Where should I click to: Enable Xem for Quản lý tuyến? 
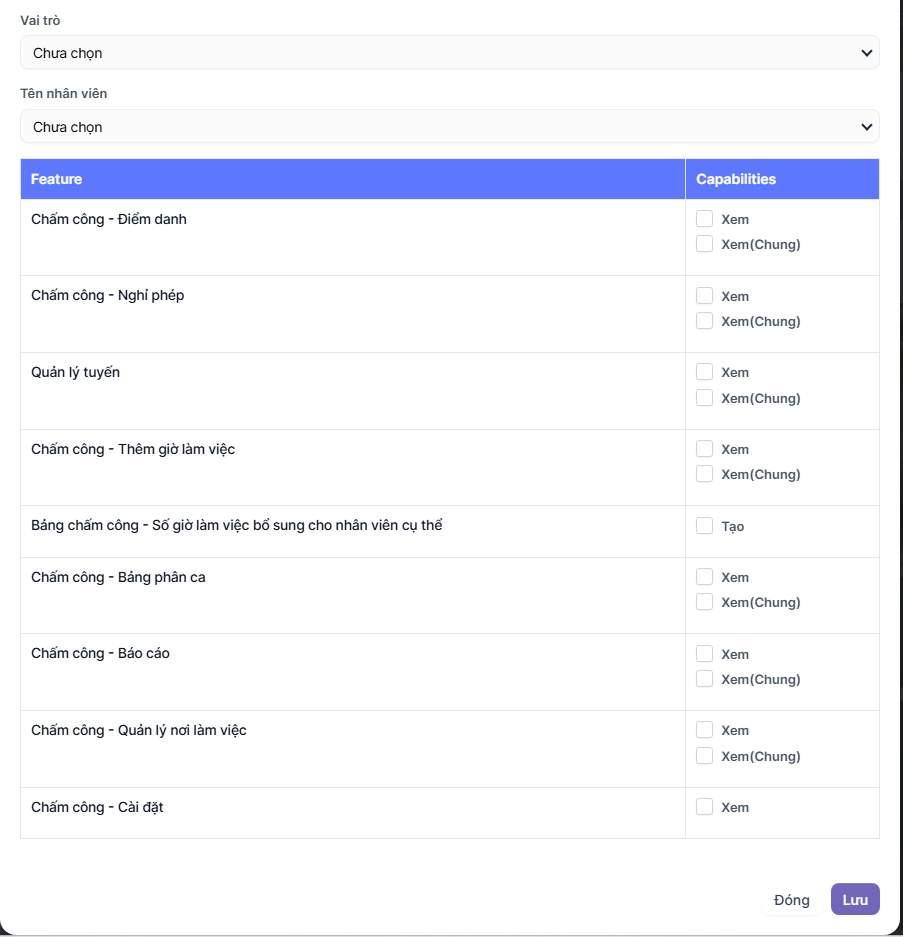pyautogui.click(x=705, y=372)
